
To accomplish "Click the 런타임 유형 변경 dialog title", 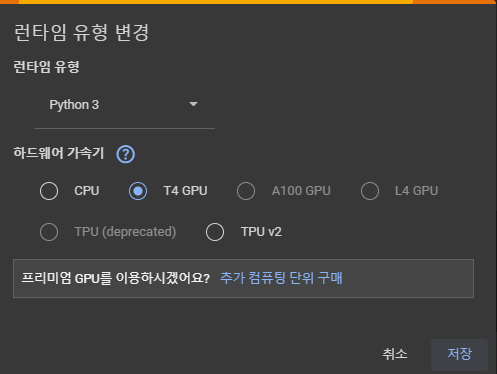I will coord(81,32).
